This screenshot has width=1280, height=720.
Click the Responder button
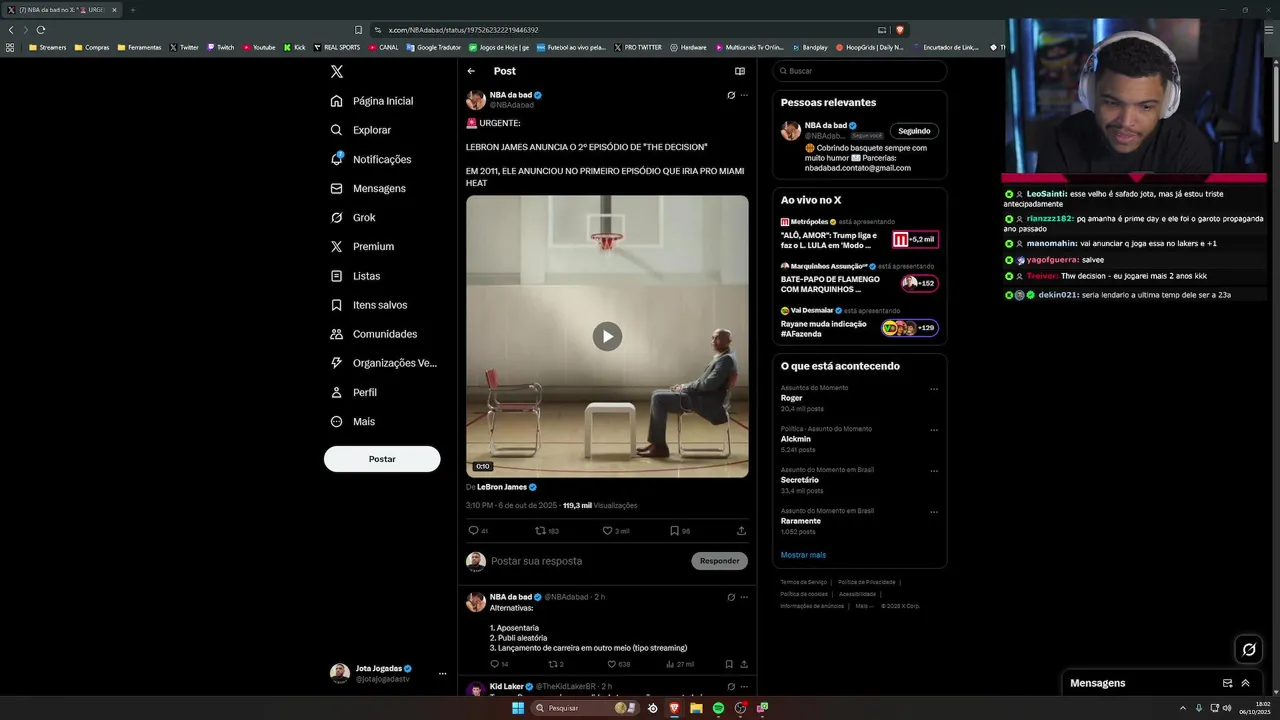[719, 561]
